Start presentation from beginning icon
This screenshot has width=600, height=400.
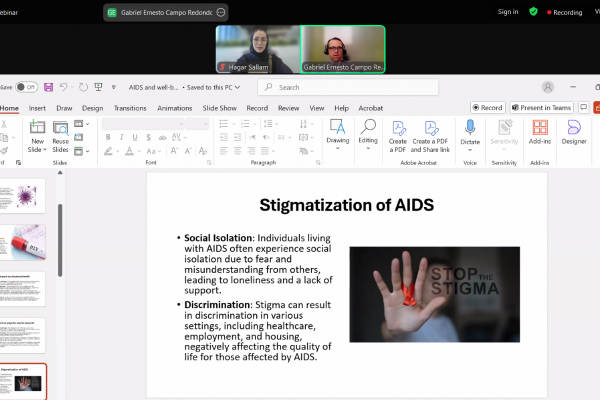point(98,87)
